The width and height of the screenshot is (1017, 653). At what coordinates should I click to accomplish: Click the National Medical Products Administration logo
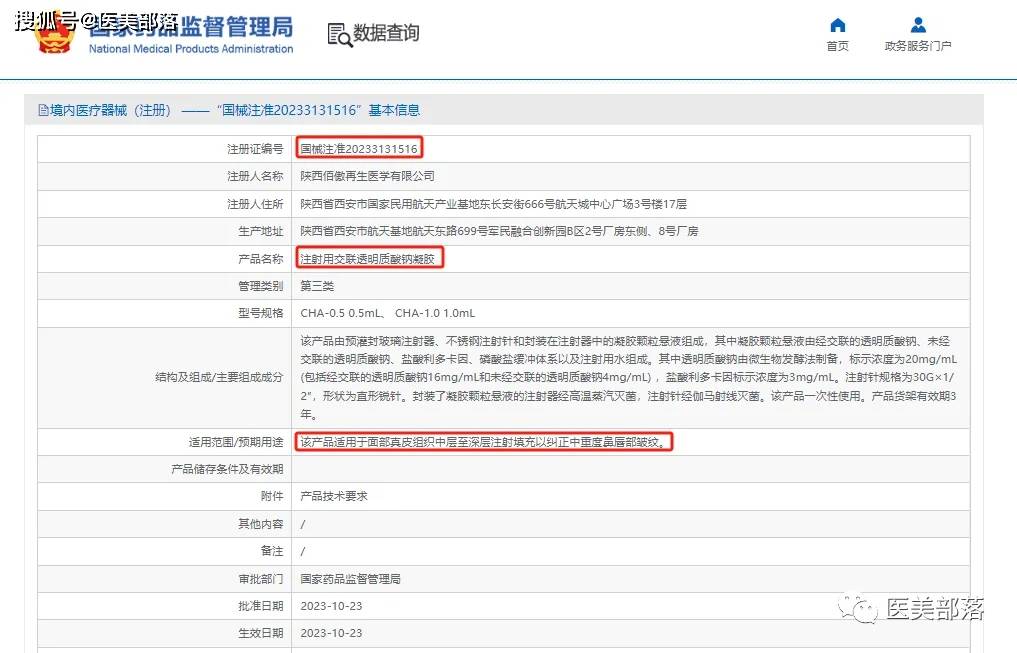[165, 34]
